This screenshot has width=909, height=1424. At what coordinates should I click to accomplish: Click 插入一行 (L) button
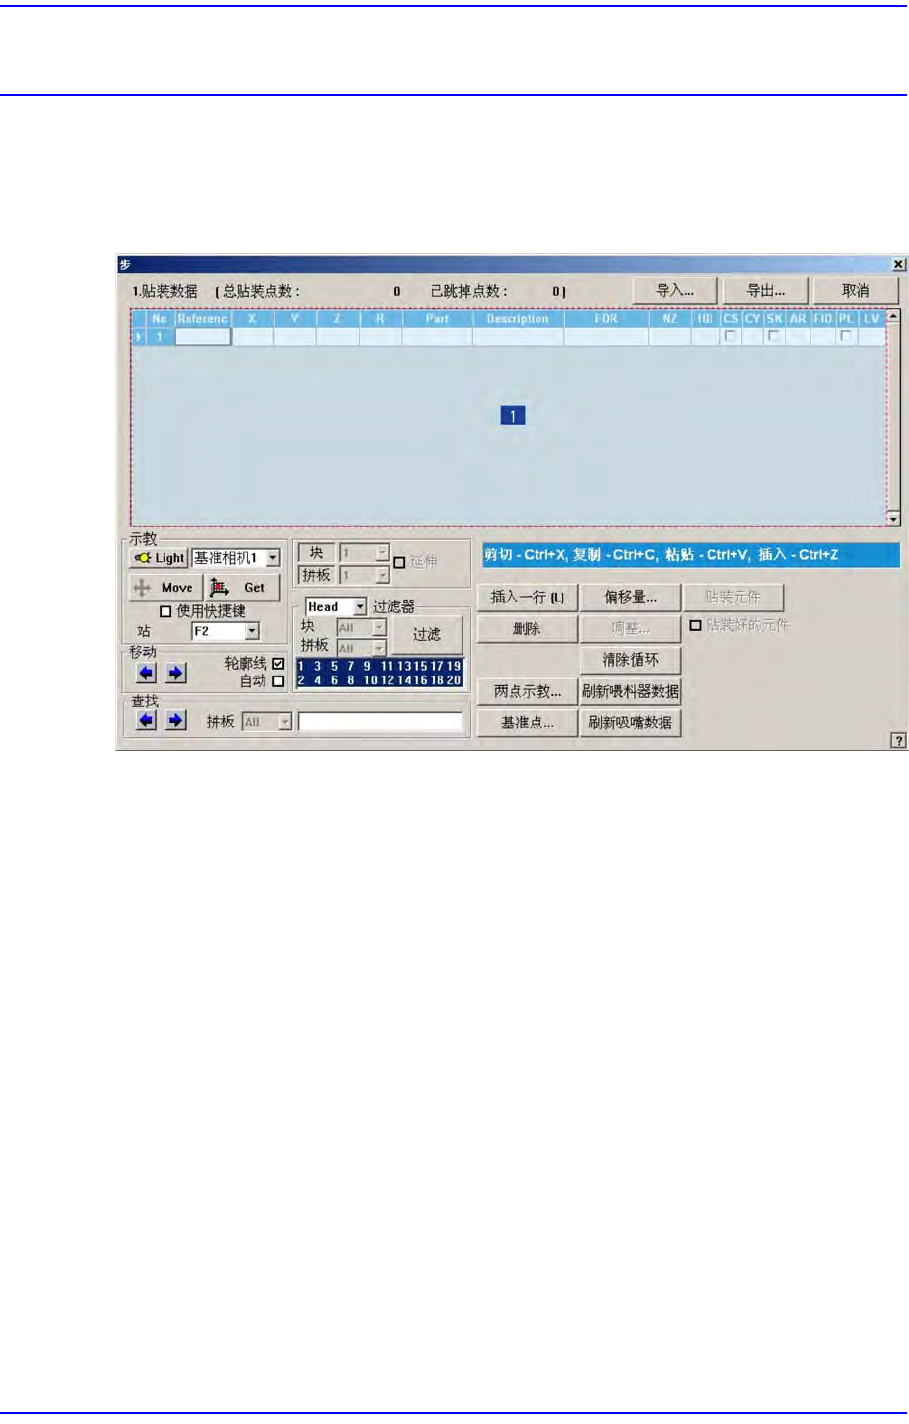(527, 597)
